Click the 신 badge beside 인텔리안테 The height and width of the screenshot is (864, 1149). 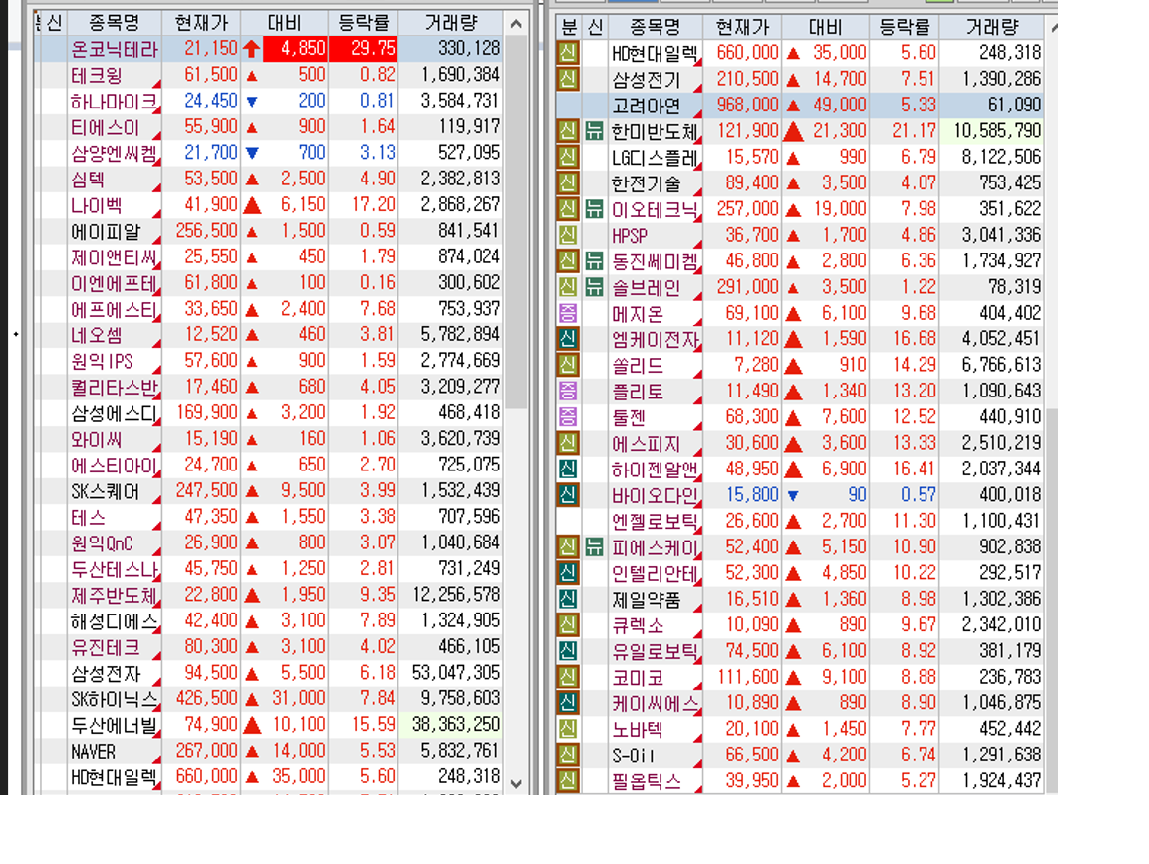(568, 573)
